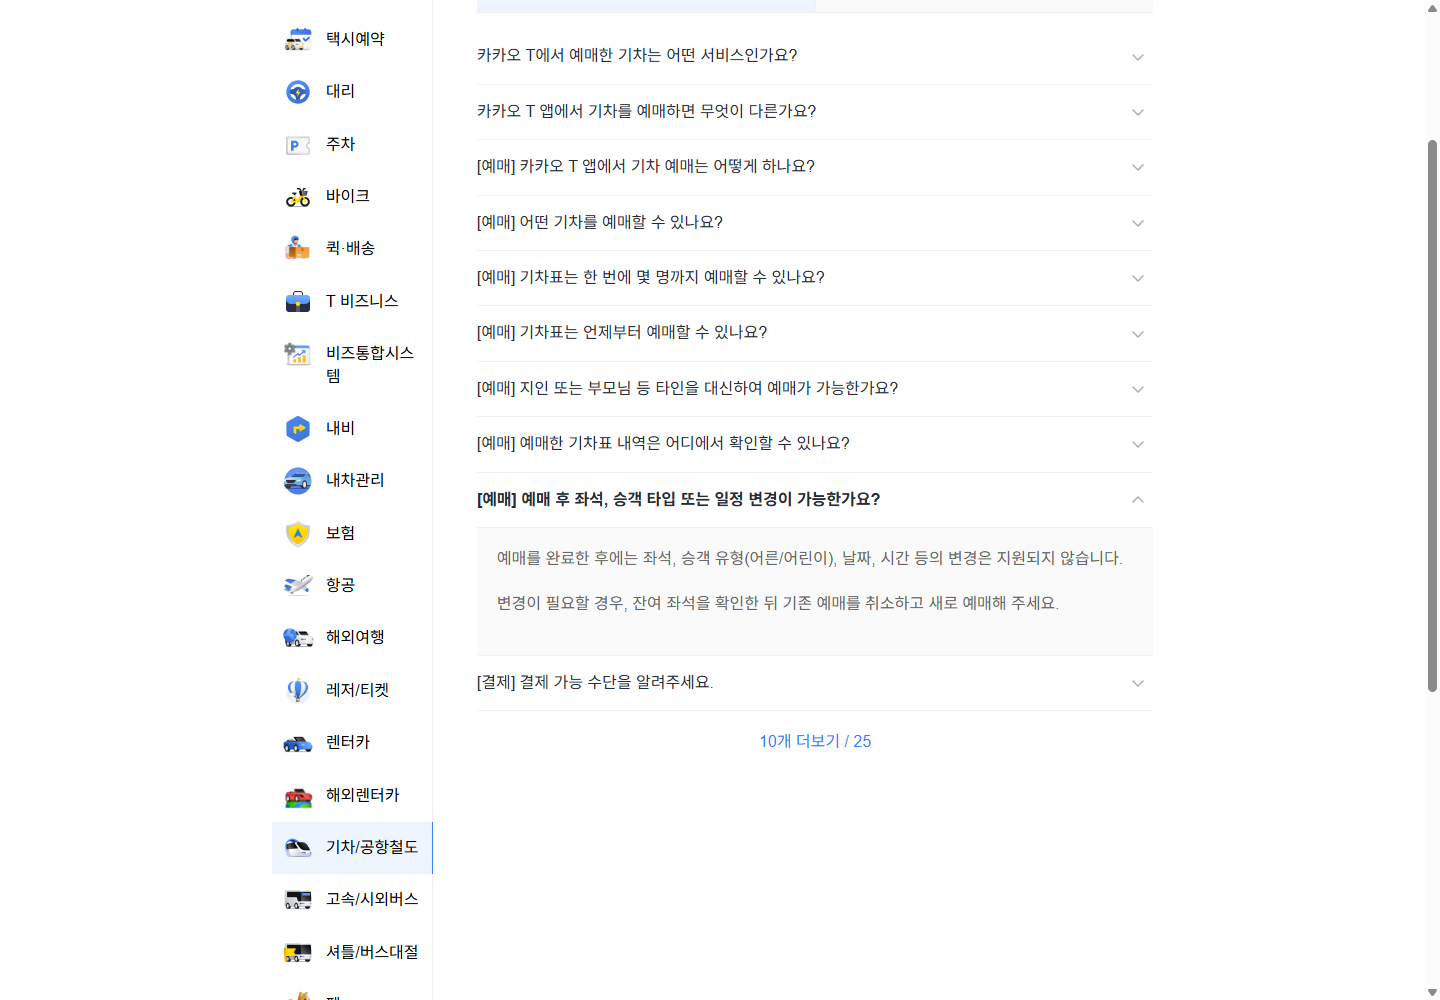The height and width of the screenshot is (1000, 1440).
Task: Click the 보험 shield icon
Action: [298, 534]
